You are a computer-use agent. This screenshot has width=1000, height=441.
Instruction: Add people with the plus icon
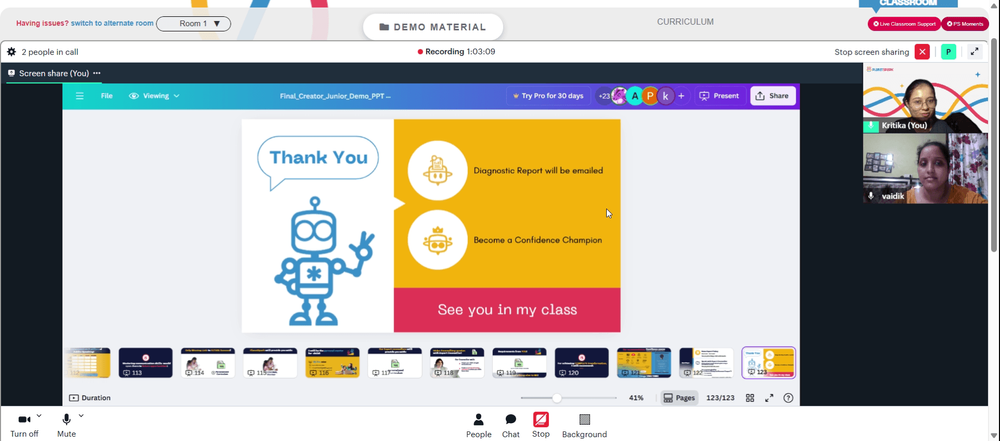point(681,96)
